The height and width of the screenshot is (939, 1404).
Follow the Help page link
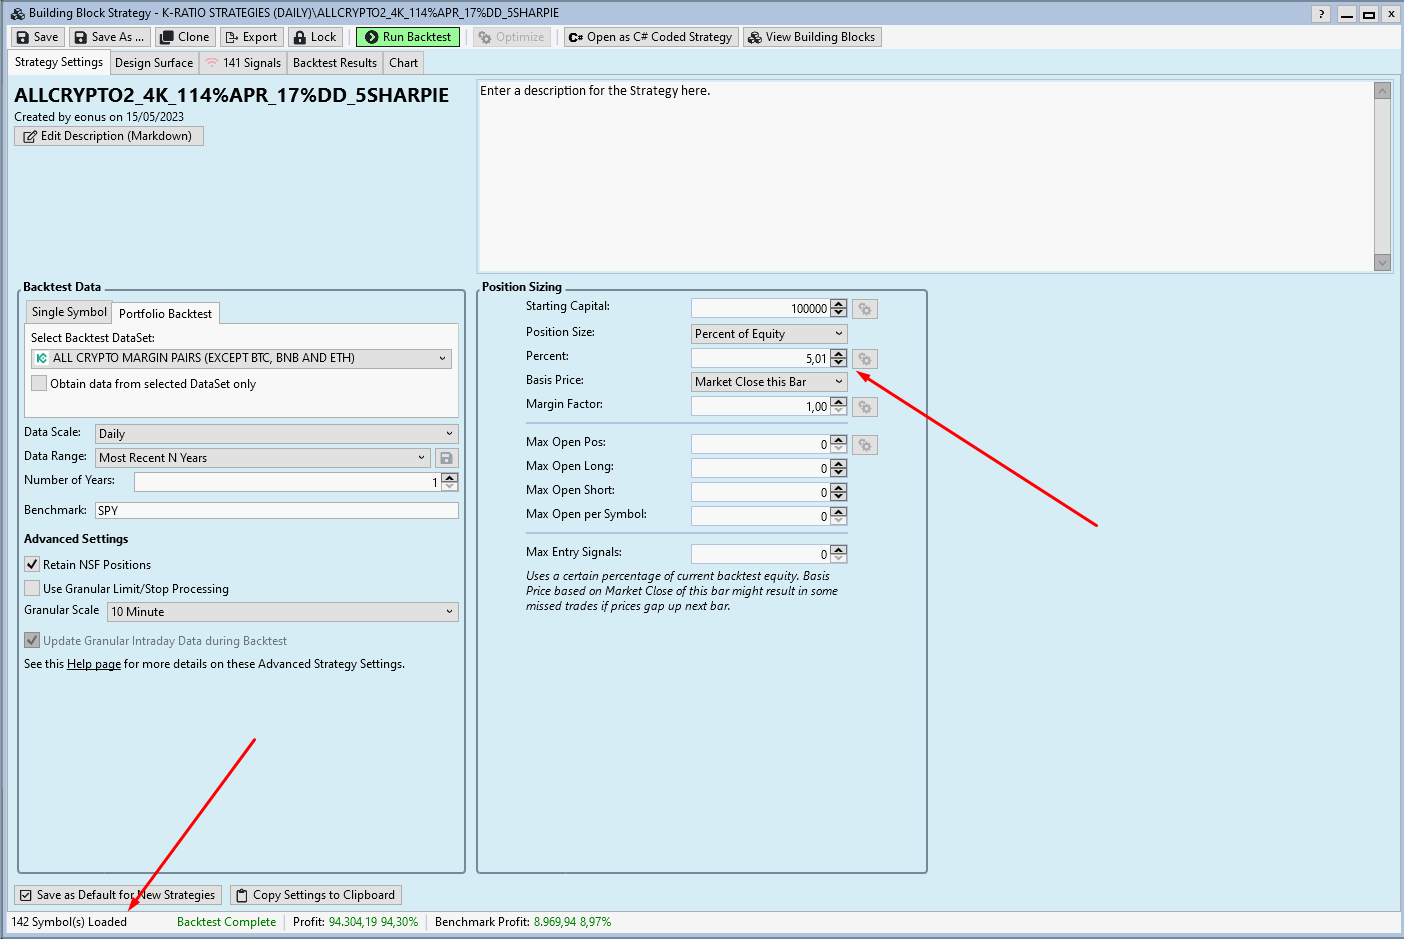94,664
